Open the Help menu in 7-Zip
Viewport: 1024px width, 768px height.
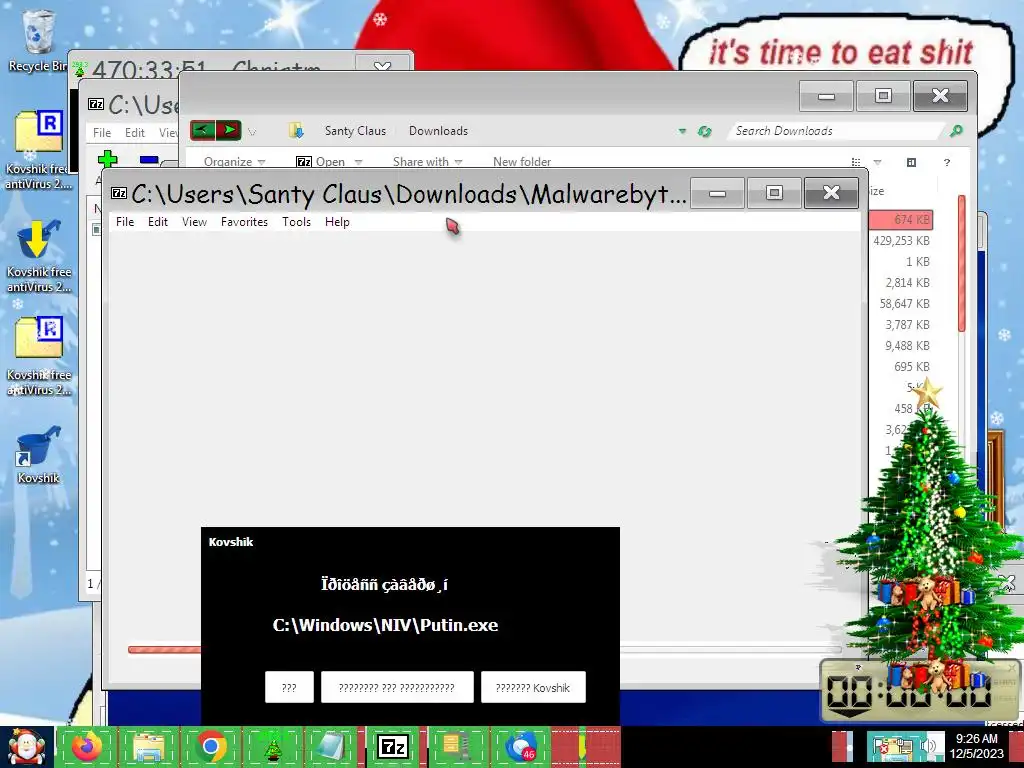pos(337,222)
